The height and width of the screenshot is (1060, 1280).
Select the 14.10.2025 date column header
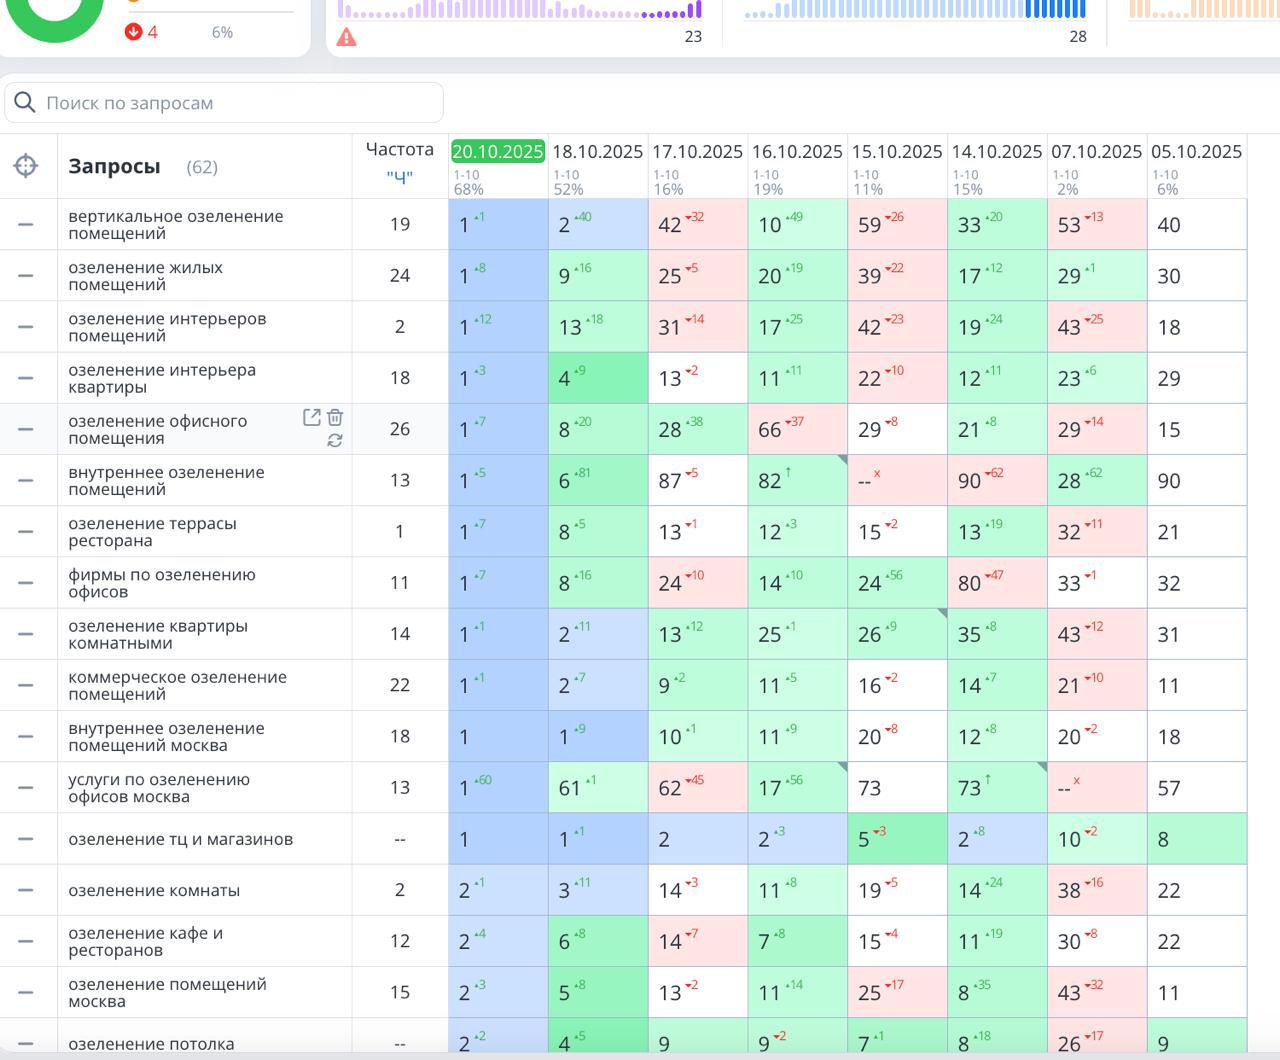pyautogui.click(x=997, y=151)
